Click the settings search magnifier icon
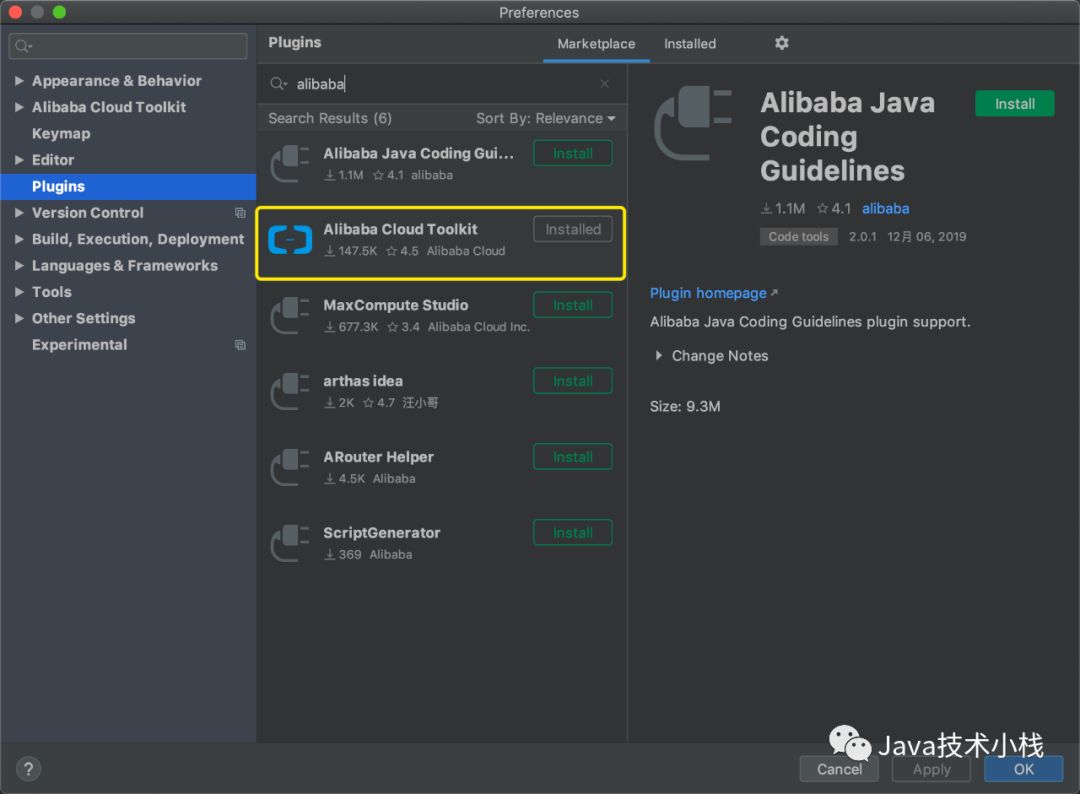 pyautogui.click(x=23, y=46)
